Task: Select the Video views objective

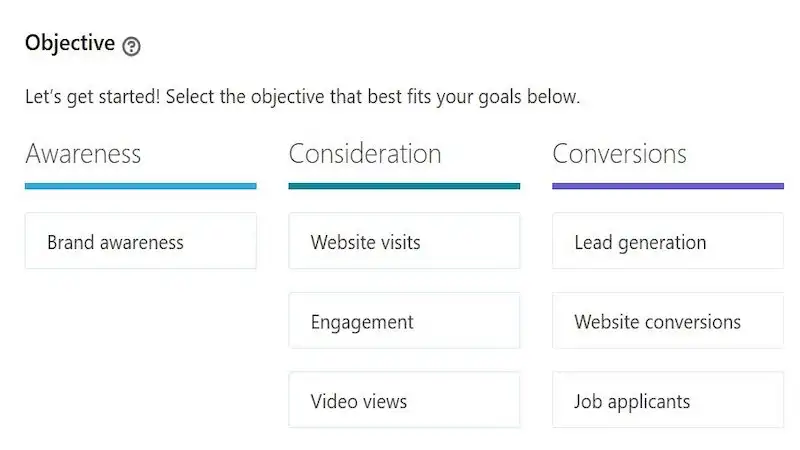Action: coord(404,401)
